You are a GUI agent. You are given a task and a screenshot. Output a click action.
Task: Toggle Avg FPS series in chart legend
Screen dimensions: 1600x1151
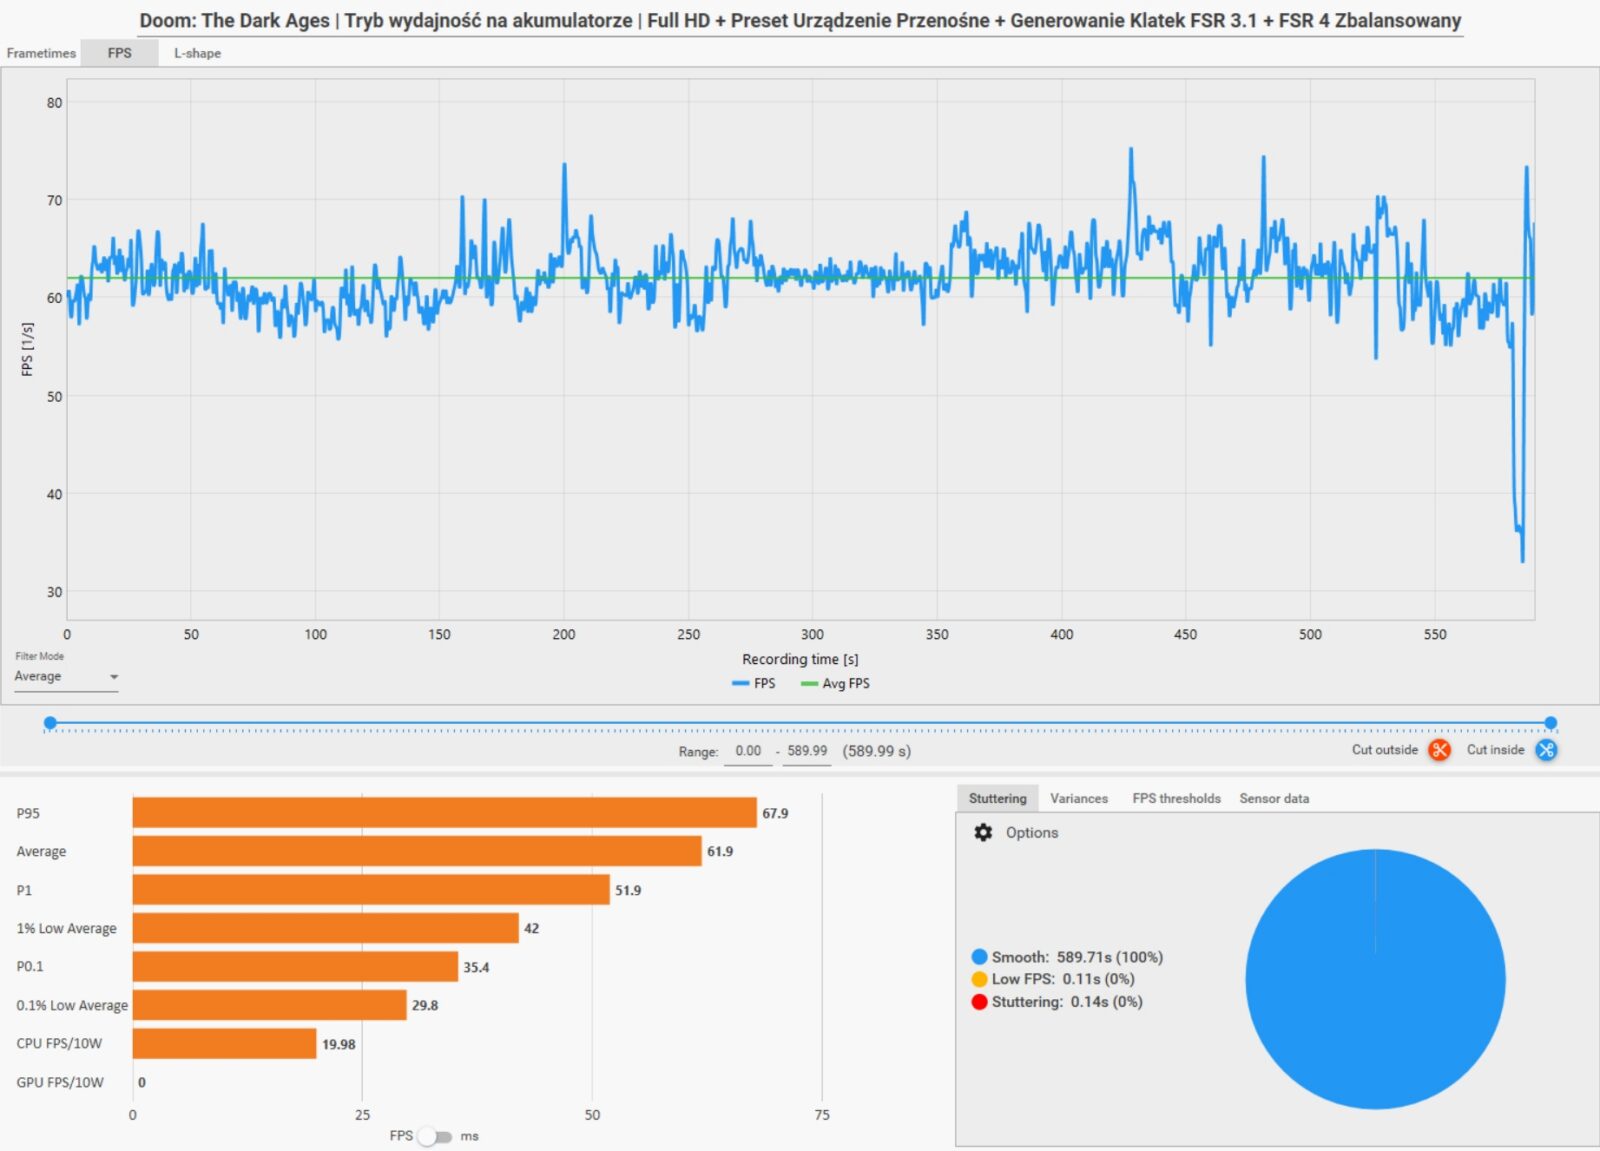836,684
